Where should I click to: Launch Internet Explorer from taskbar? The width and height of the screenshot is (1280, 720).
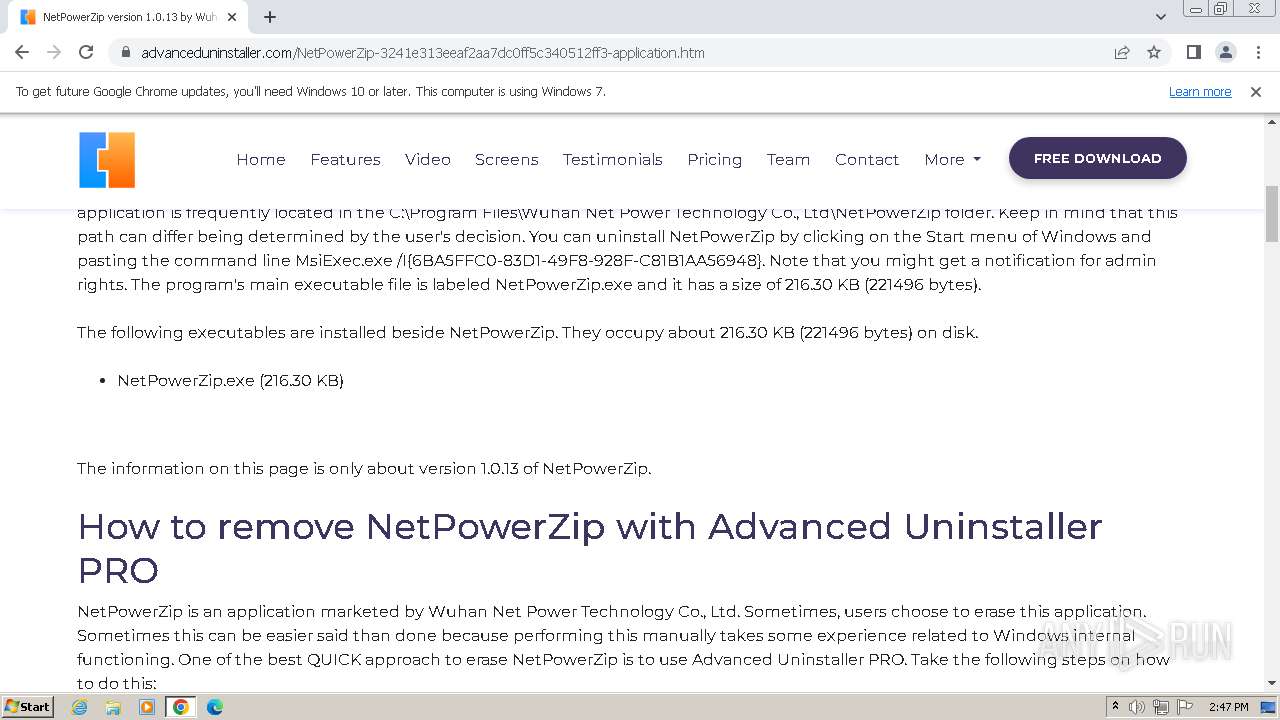click(80, 707)
